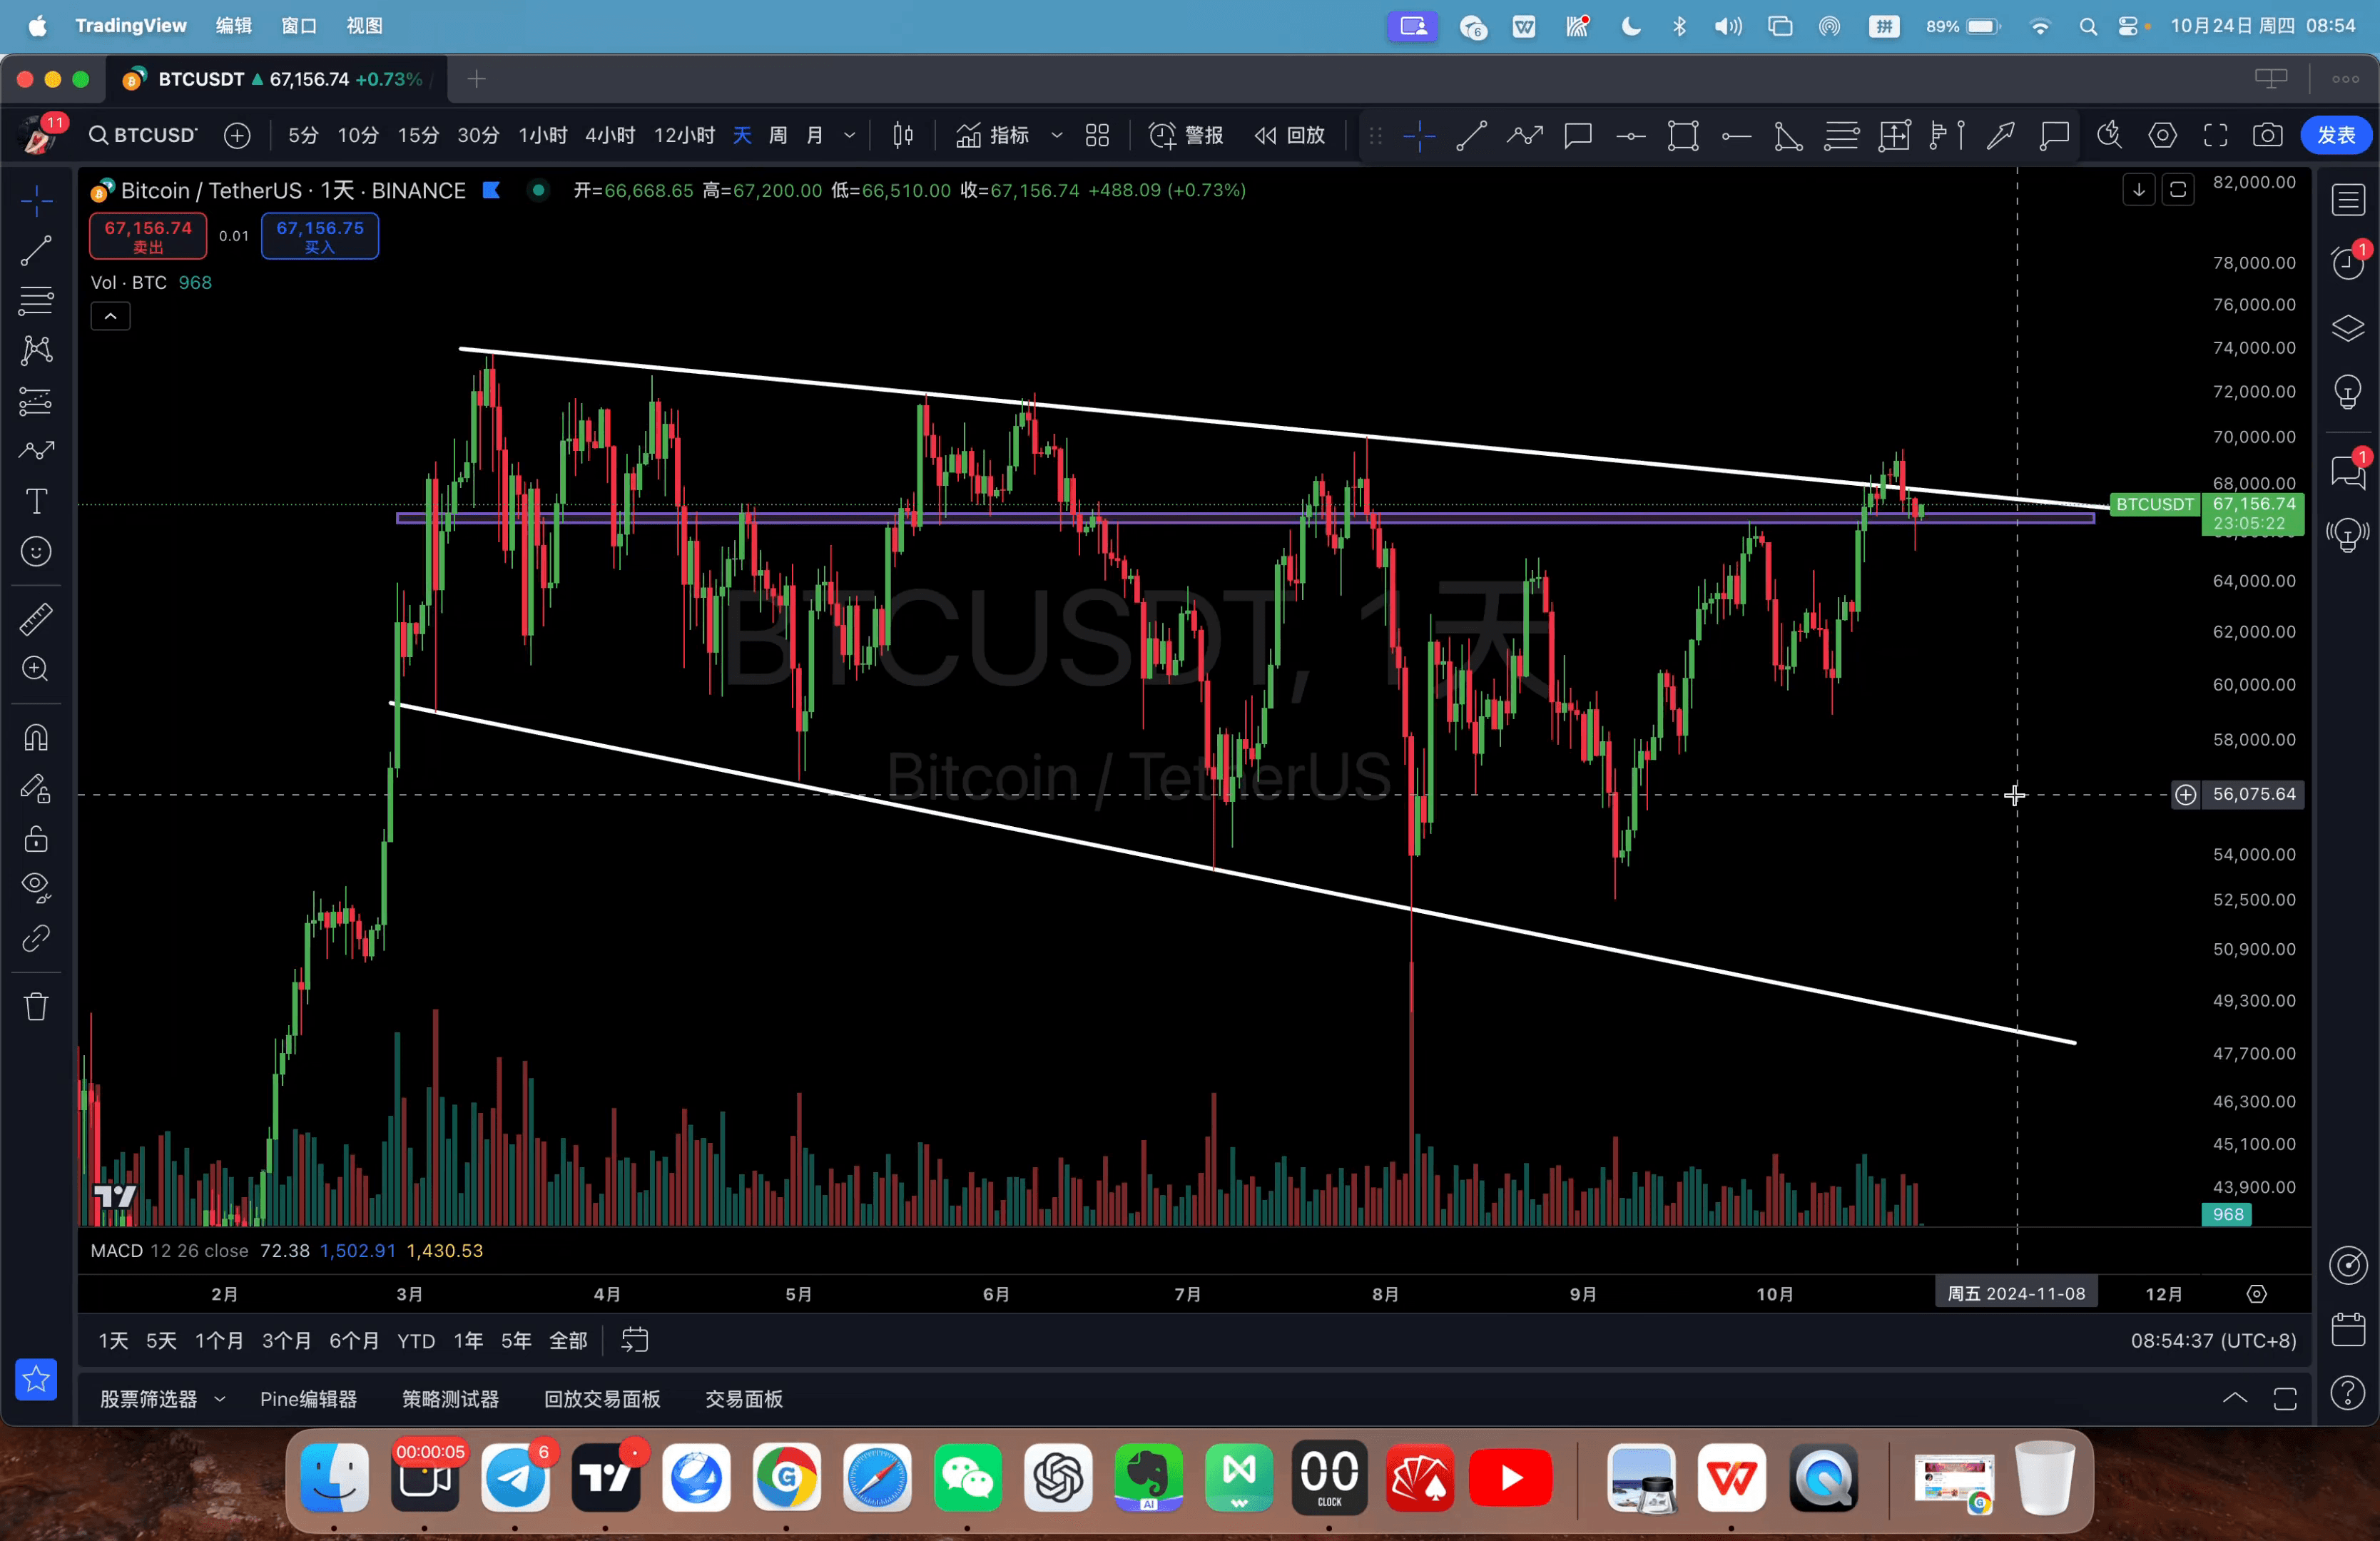Open the candlestick chart type menu
Viewport: 2380px width, 1541px height.
pos(903,135)
